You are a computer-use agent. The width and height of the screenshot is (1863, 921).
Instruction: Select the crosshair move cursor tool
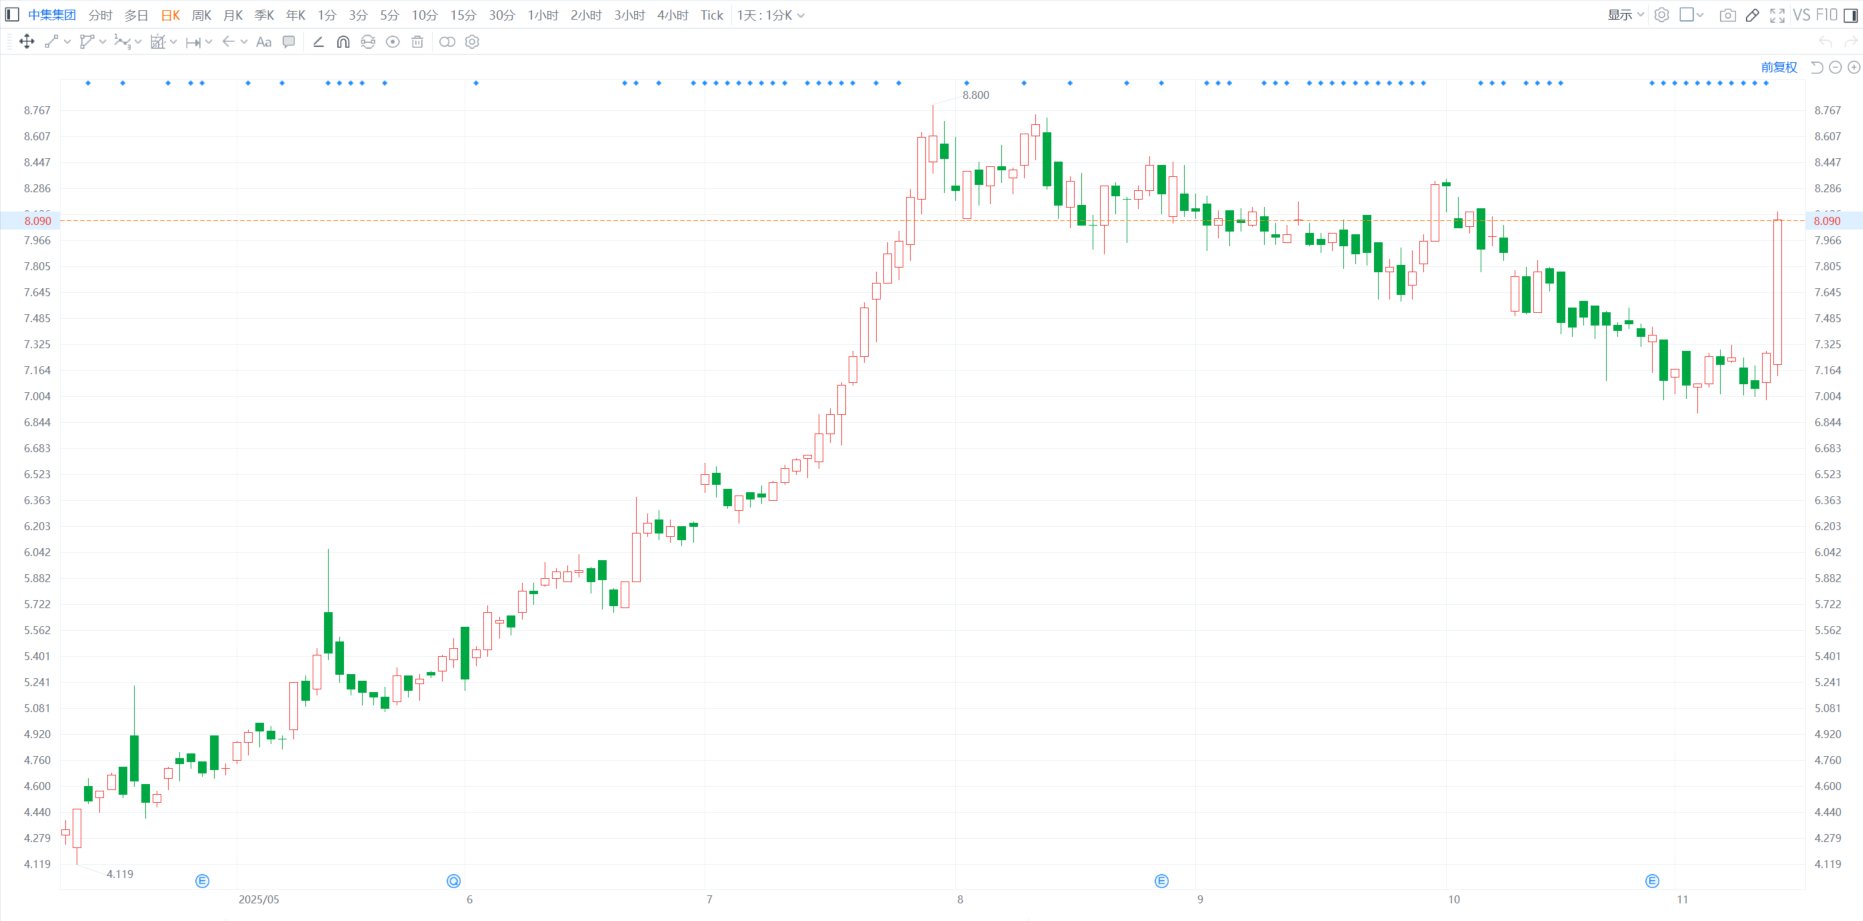[27, 42]
